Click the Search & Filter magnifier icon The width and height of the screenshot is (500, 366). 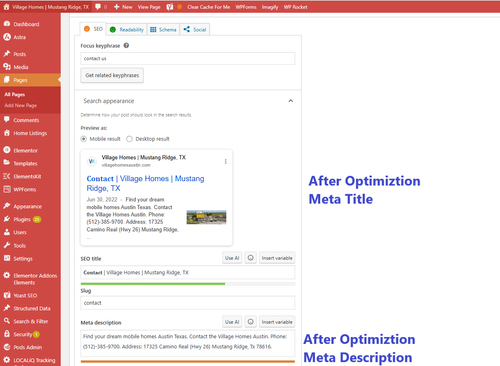pos(7,321)
